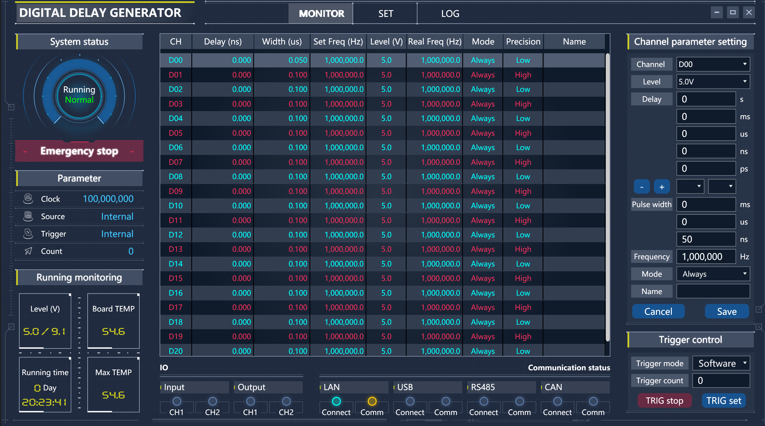Click the USB Connect indicator light
765x426 pixels.
(410, 401)
